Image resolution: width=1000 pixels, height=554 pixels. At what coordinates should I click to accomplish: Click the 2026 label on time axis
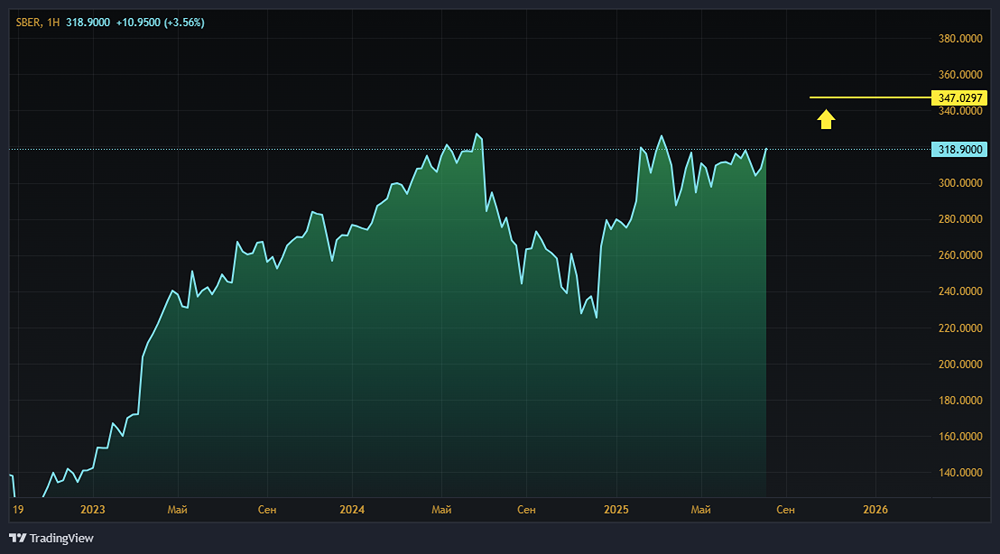(875, 509)
